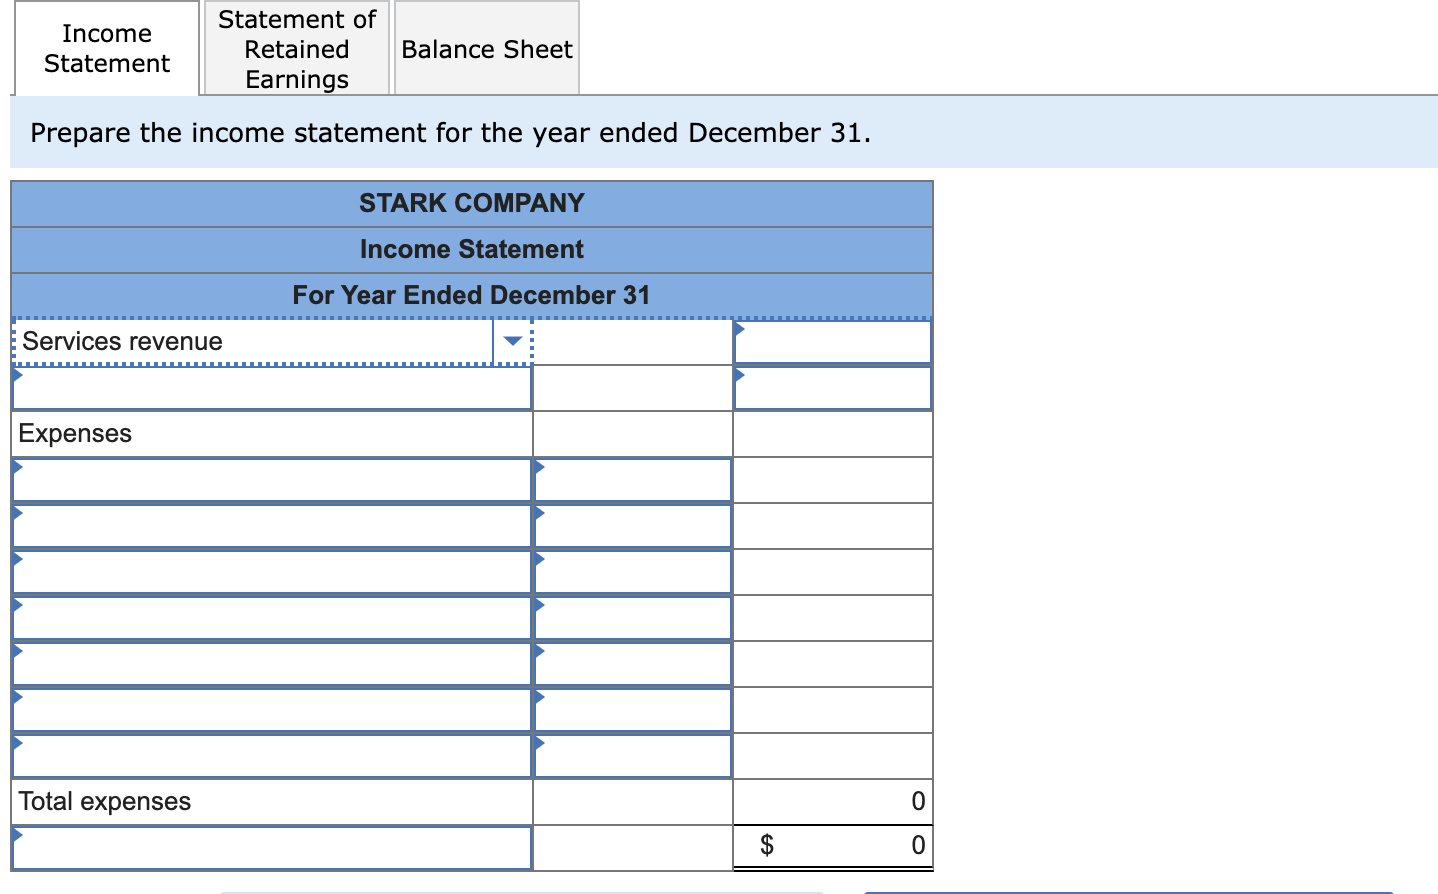
Task: Select the Income Statement tab
Action: (106, 48)
